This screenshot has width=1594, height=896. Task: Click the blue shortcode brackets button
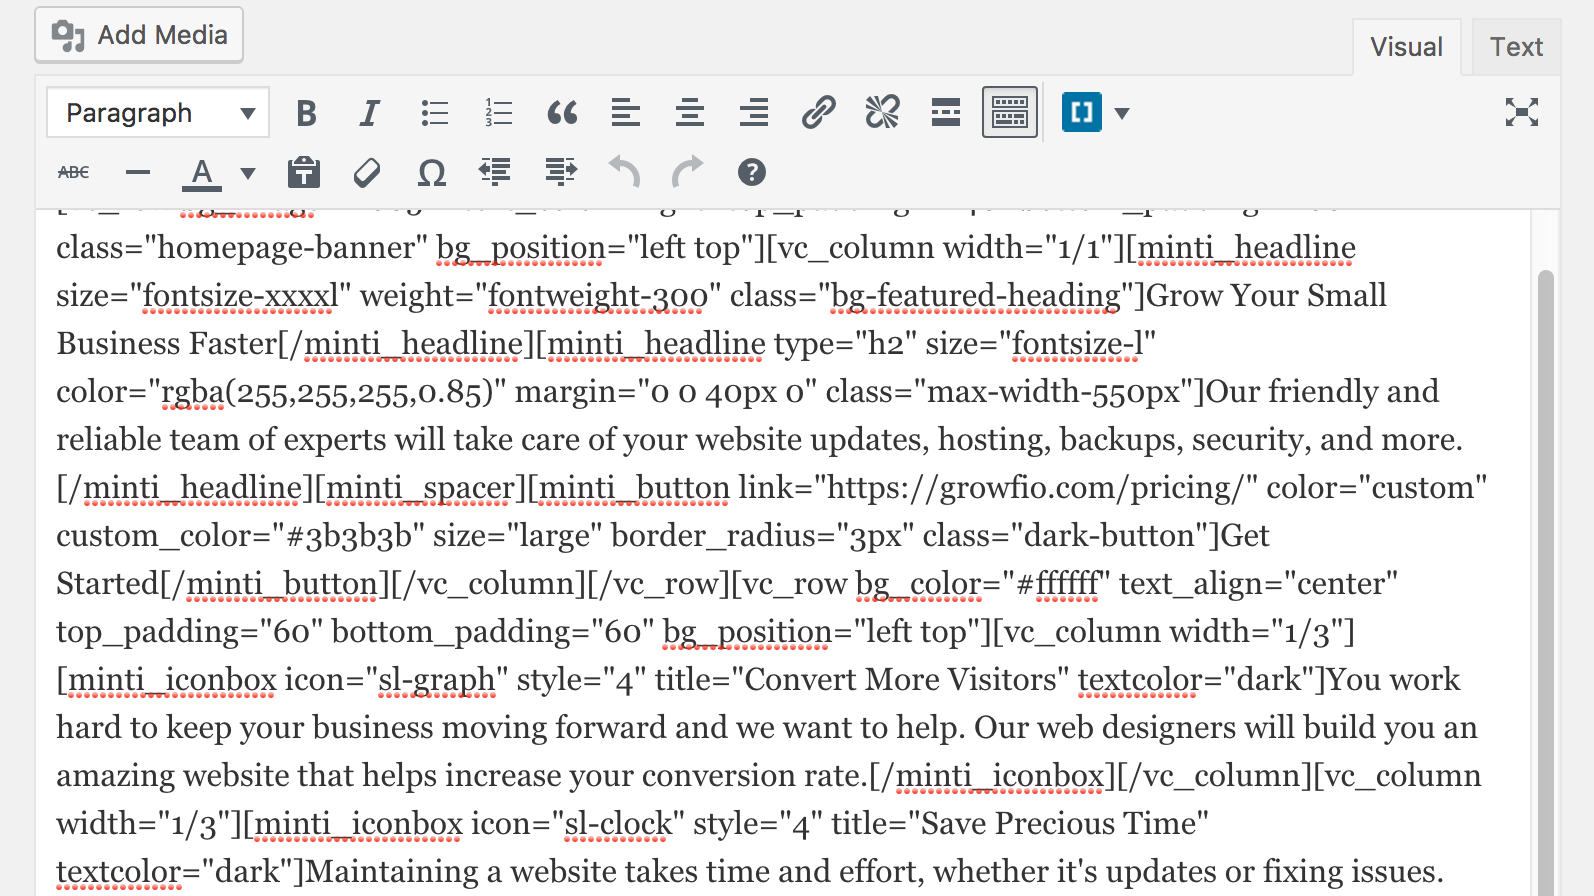(1081, 113)
